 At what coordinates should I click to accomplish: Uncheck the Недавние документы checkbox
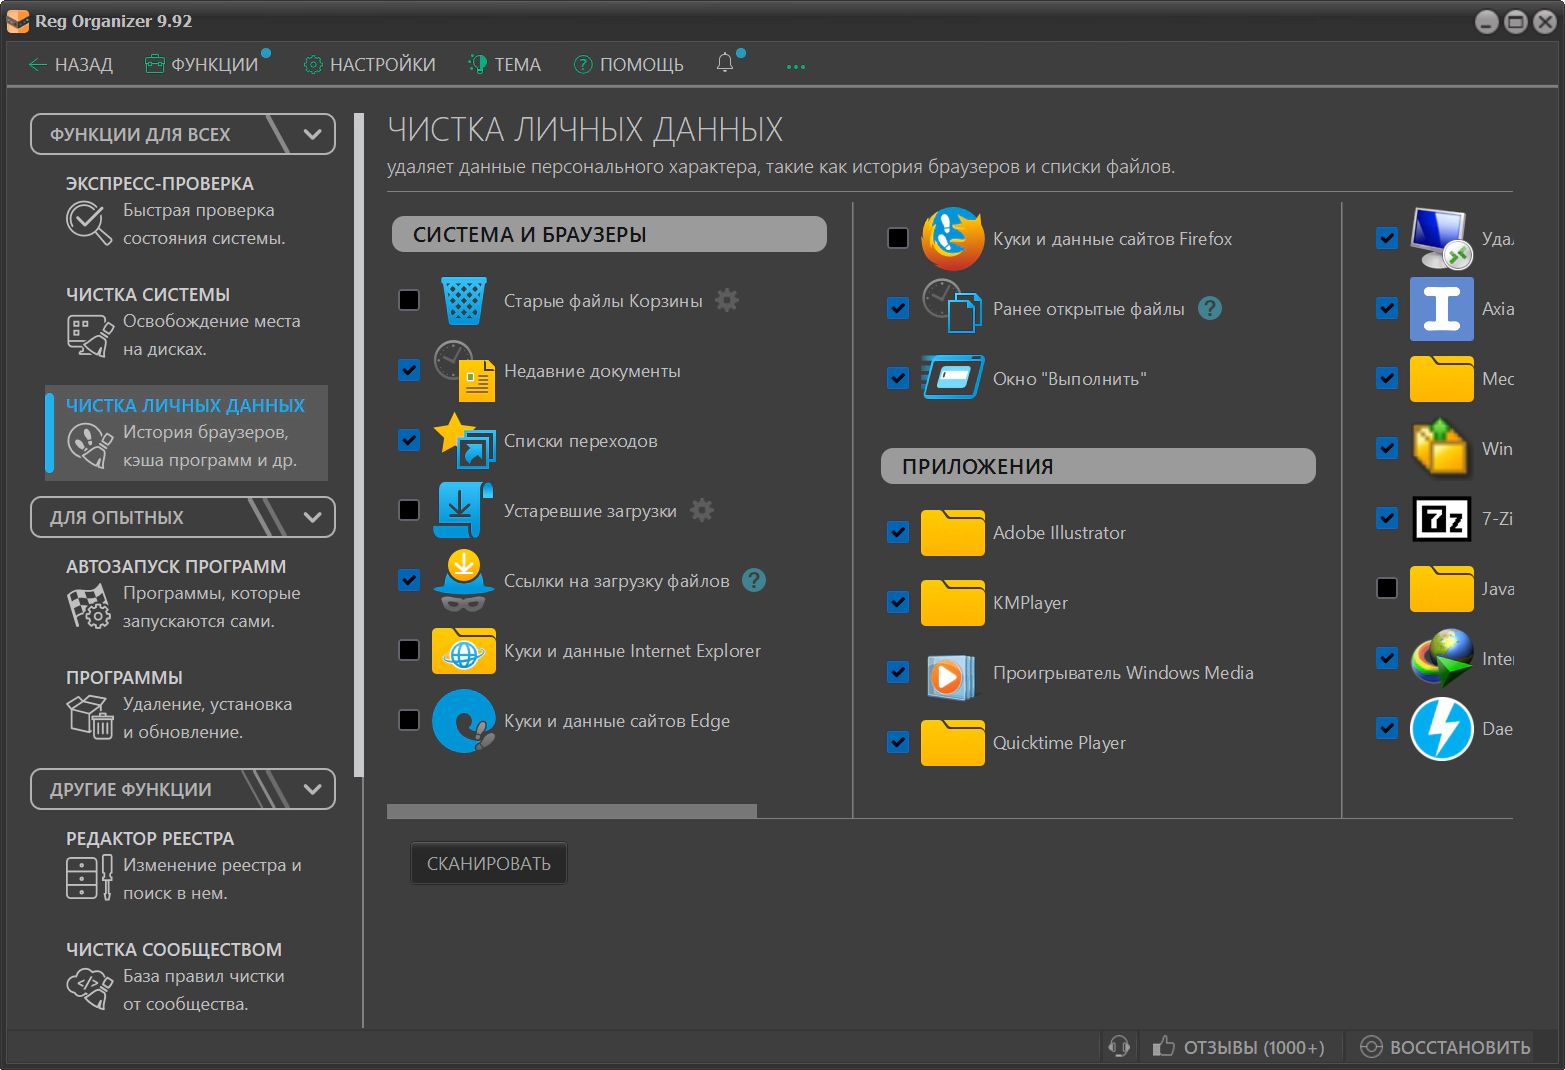point(409,370)
